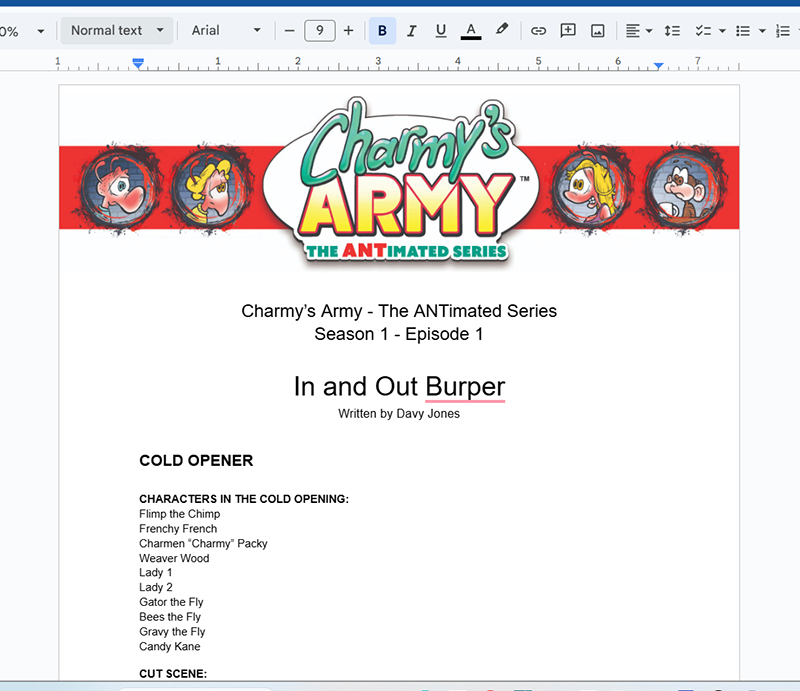800x691 pixels.
Task: Click 'CHARACTERS IN THE COLD OPENING:' heading
Action: coord(244,499)
